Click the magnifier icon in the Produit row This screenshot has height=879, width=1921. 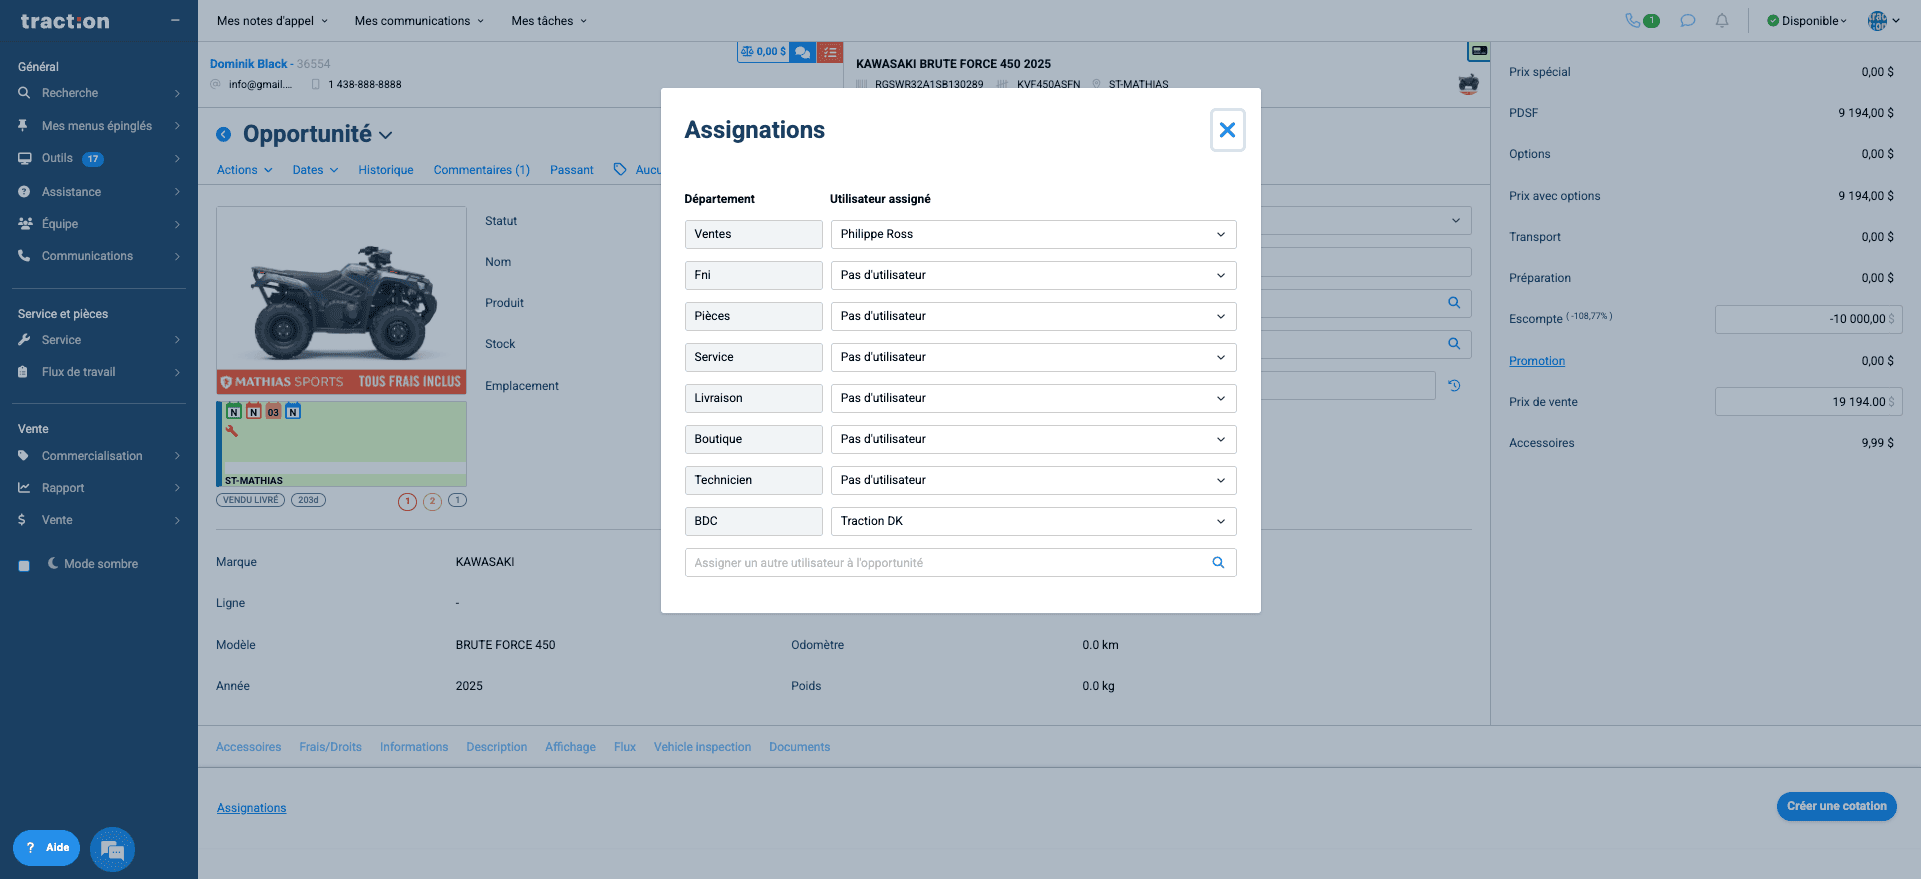[x=1454, y=303]
